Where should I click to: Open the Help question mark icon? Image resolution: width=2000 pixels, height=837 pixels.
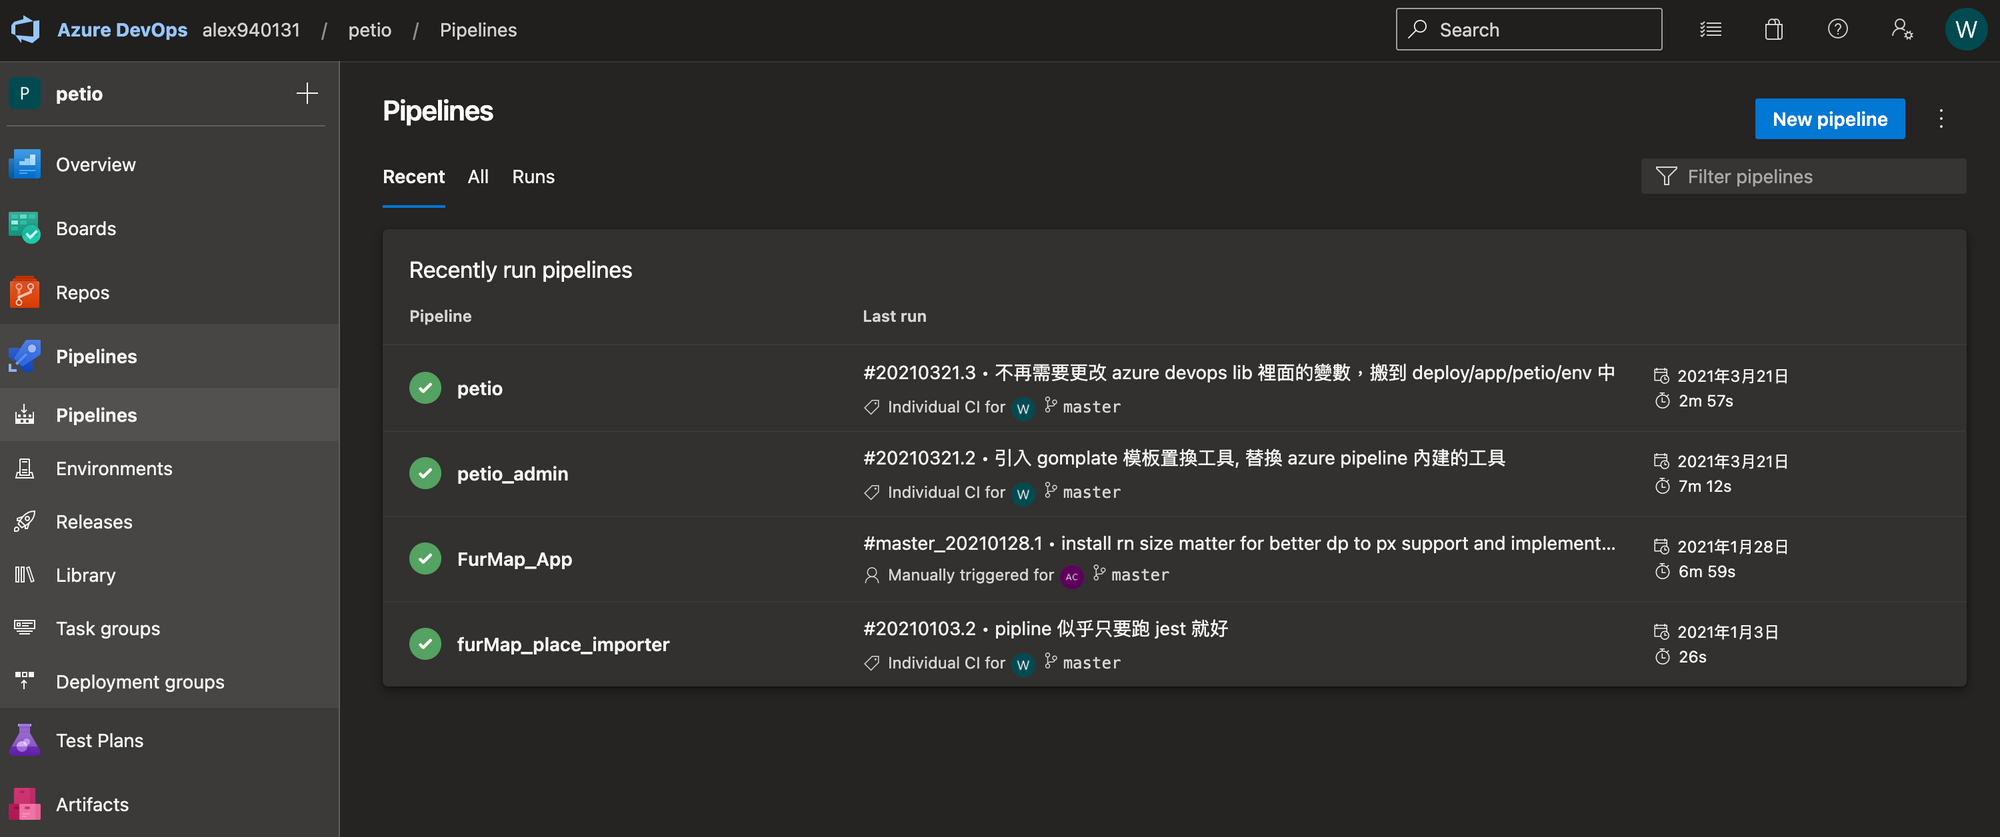(1838, 30)
